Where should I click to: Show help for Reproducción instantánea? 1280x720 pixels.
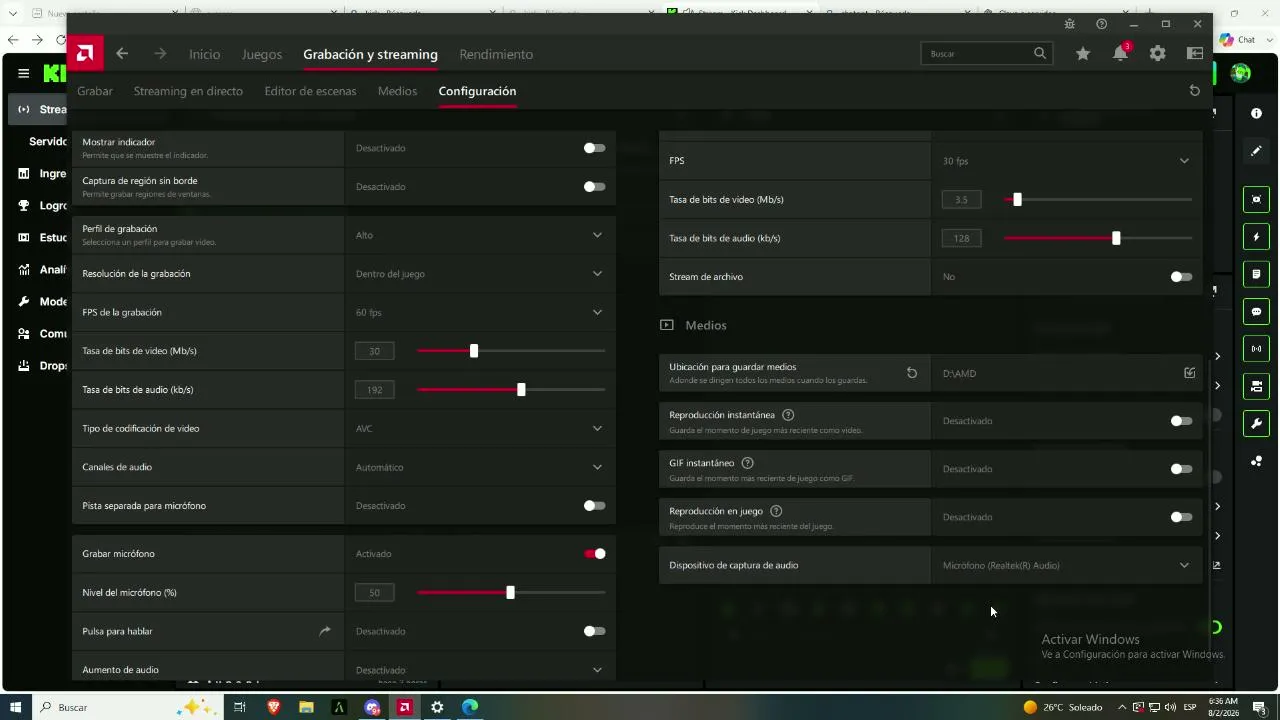[788, 415]
